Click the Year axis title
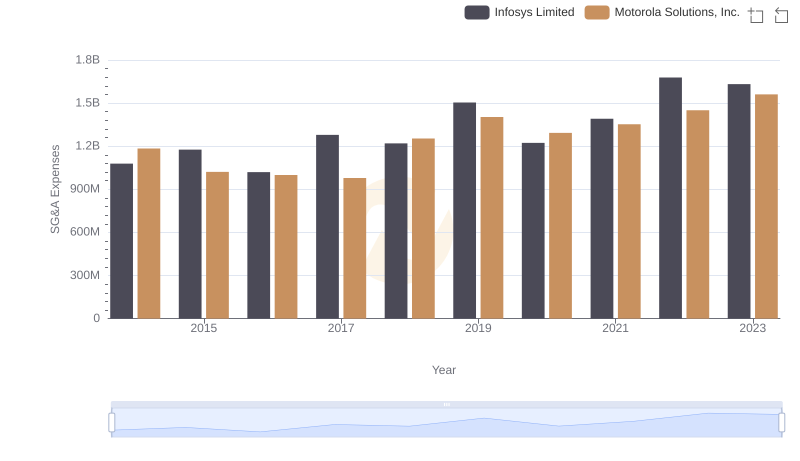 444,370
